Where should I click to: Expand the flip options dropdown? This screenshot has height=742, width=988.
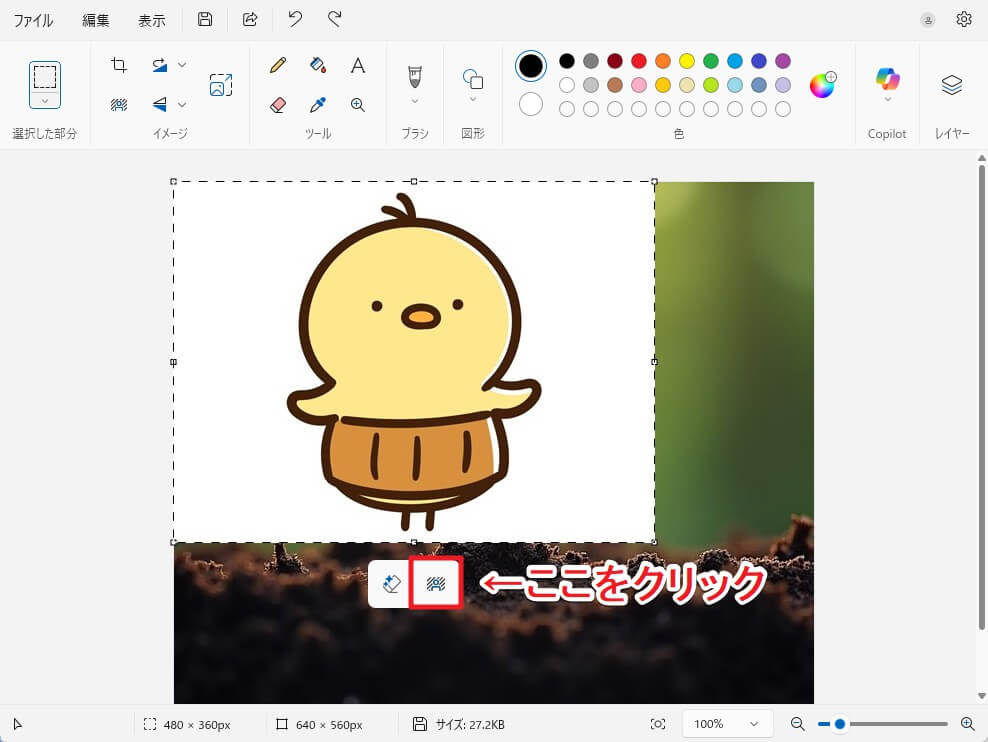182,105
